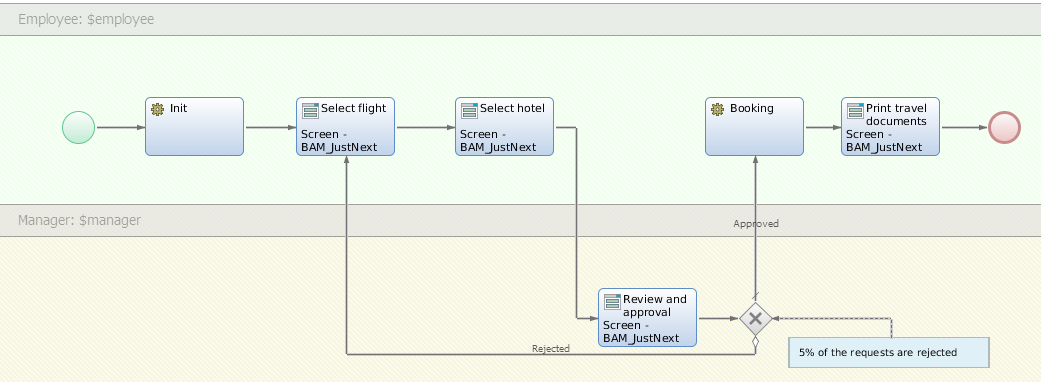Click the screen icon on Select flight
The width and height of the screenshot is (1041, 385).
click(x=311, y=111)
